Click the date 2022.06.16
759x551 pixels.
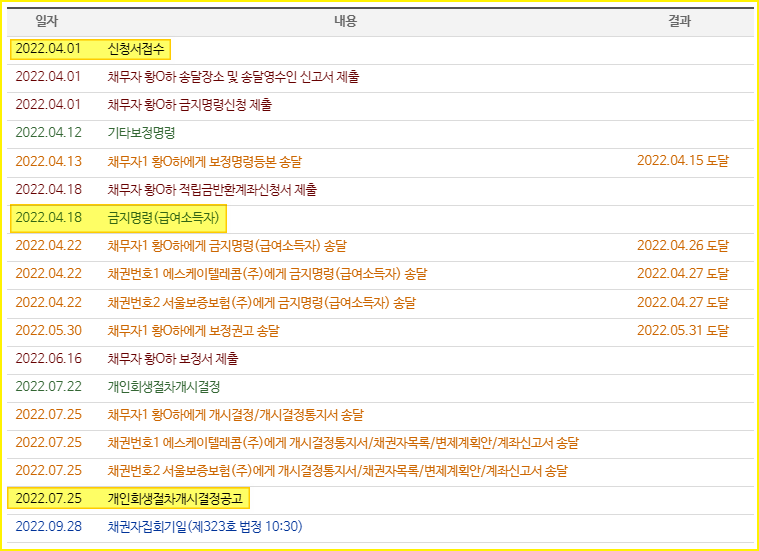click(x=48, y=359)
